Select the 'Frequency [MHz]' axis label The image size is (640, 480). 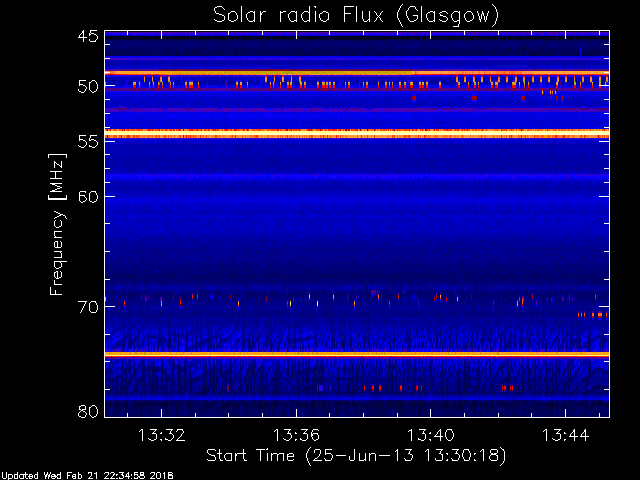(x=57, y=224)
